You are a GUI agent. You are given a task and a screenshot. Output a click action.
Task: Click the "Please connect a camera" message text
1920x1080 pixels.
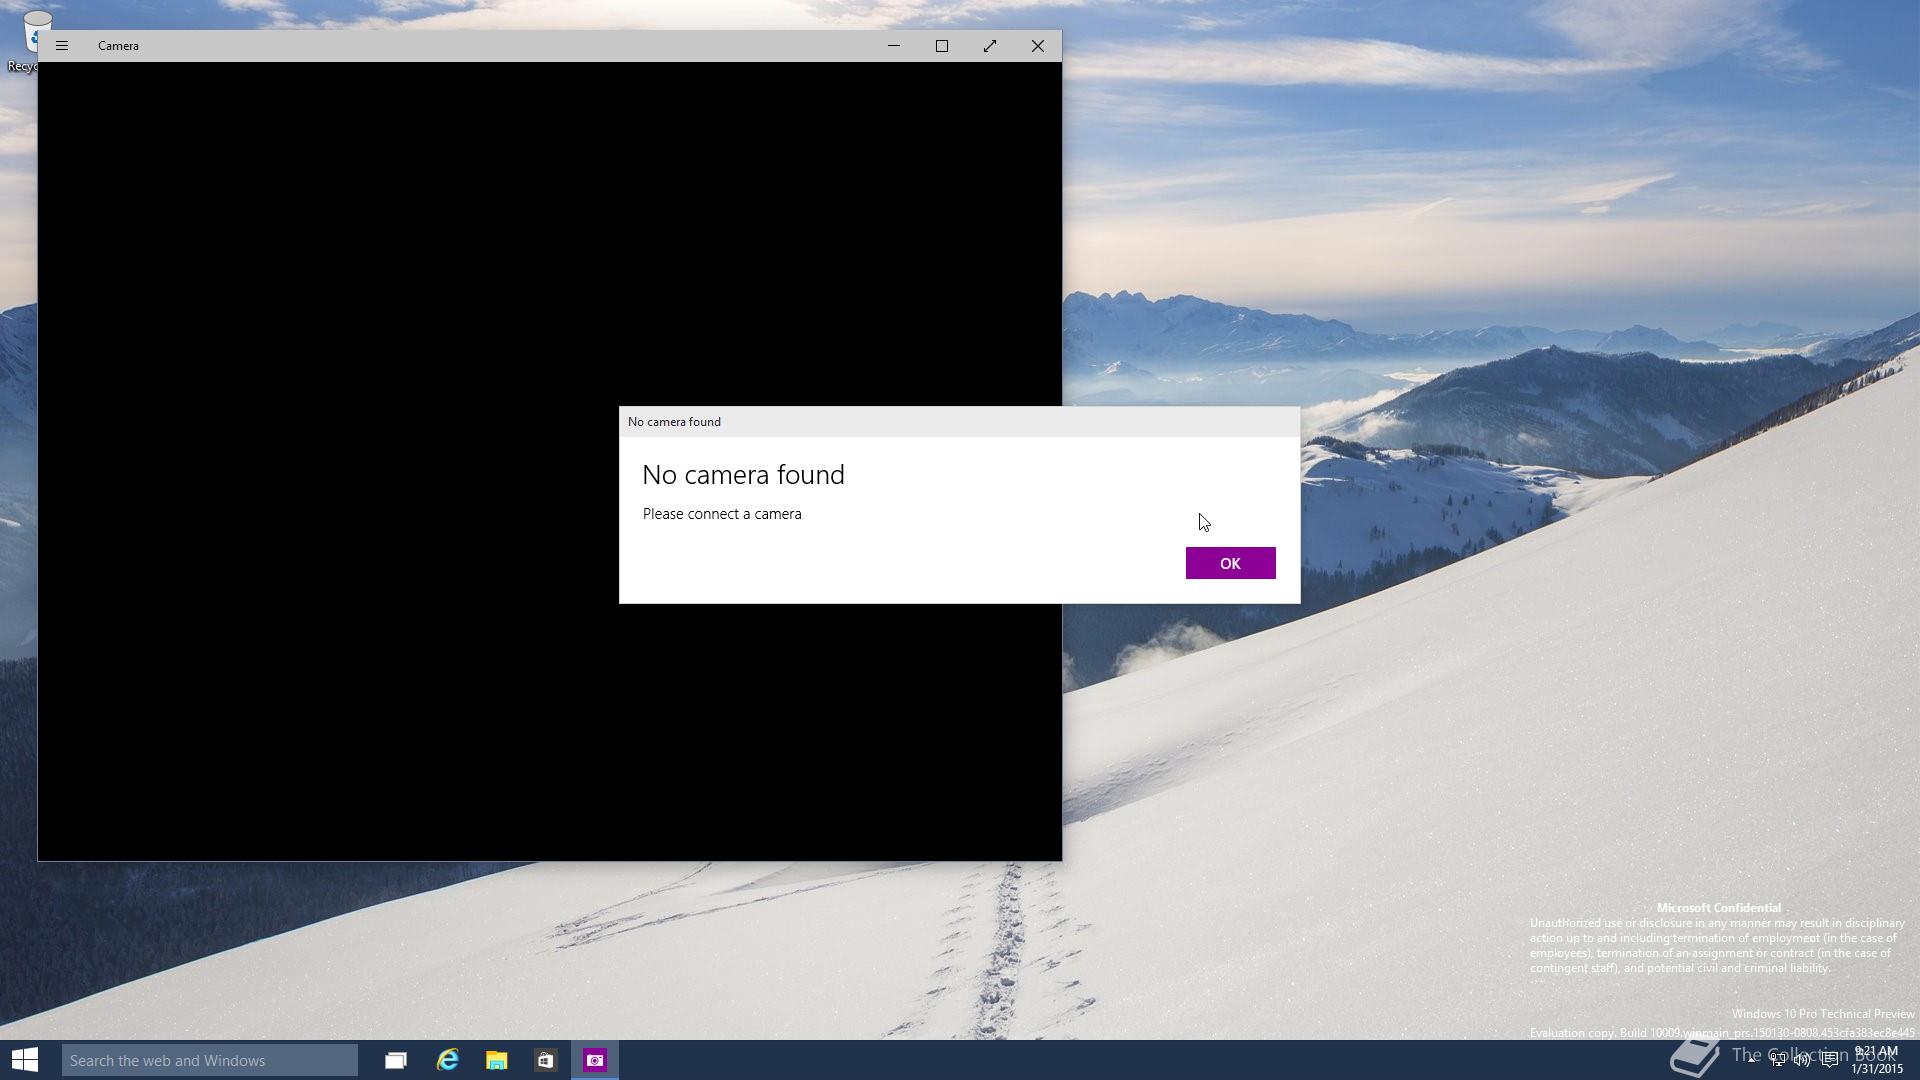pos(722,514)
